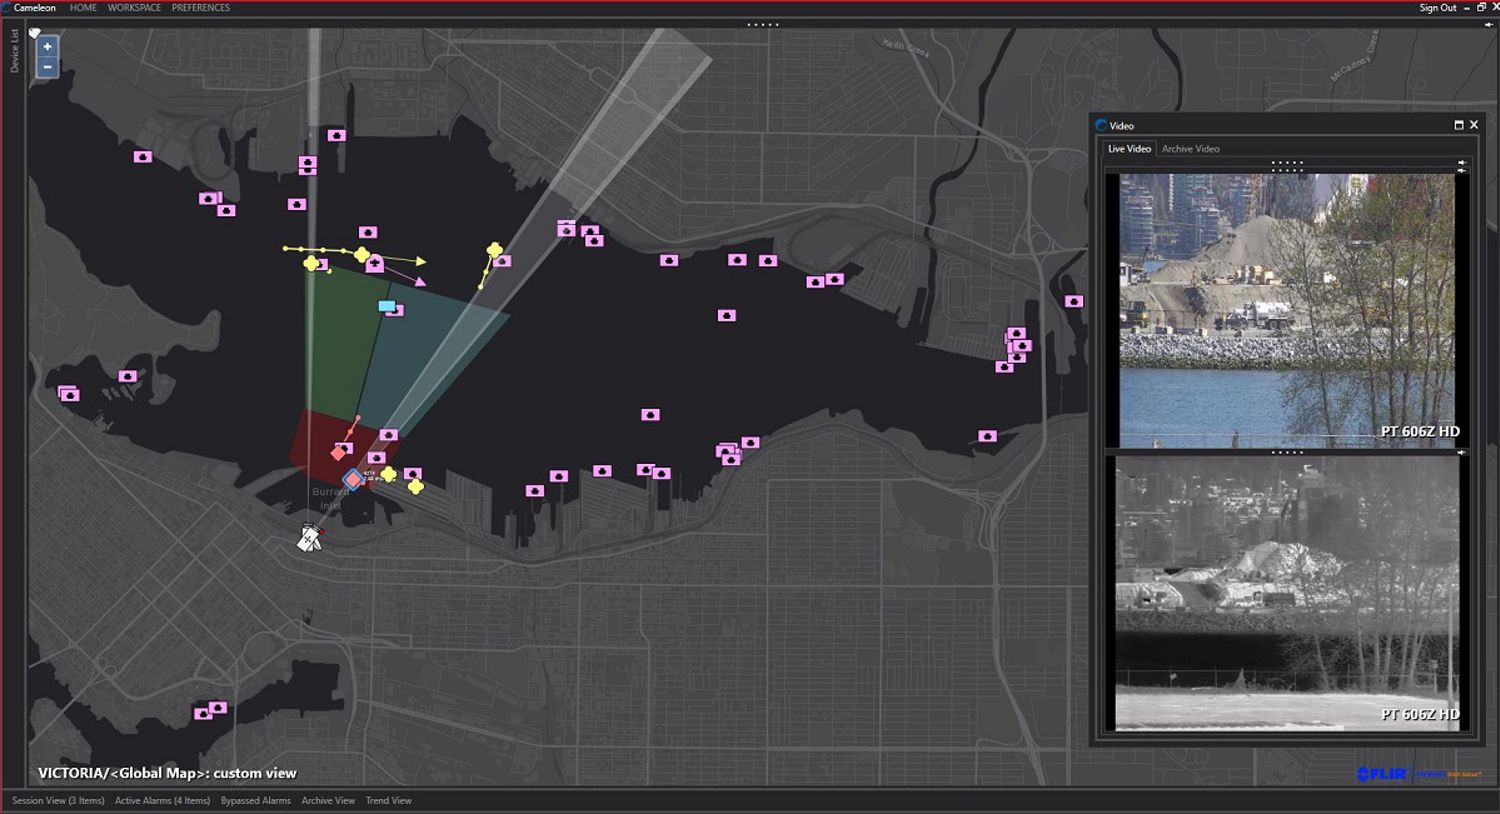Image resolution: width=1500 pixels, height=814 pixels.
Task: Click the white radar sensor icon on the map
Action: click(x=310, y=539)
